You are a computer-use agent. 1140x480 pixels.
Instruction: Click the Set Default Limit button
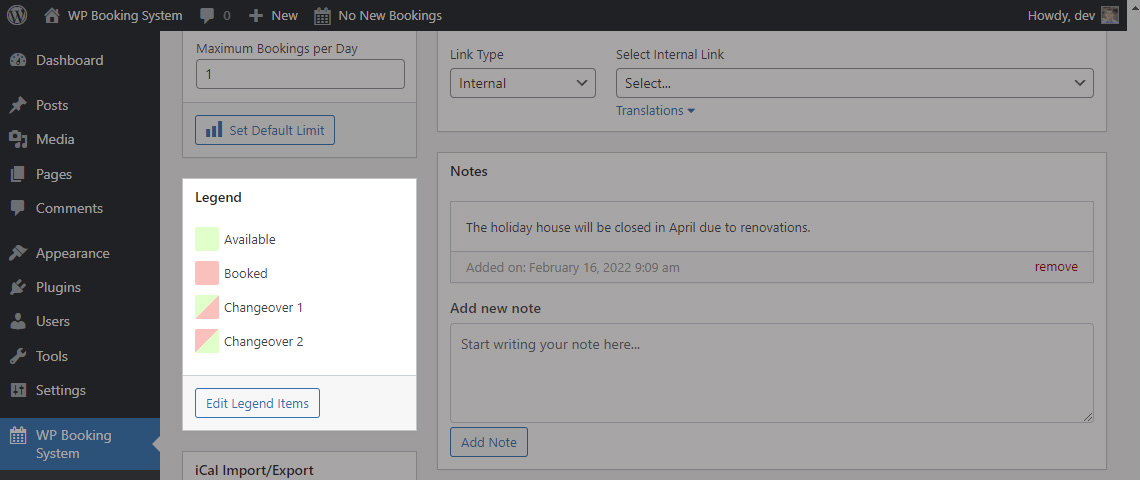(265, 130)
